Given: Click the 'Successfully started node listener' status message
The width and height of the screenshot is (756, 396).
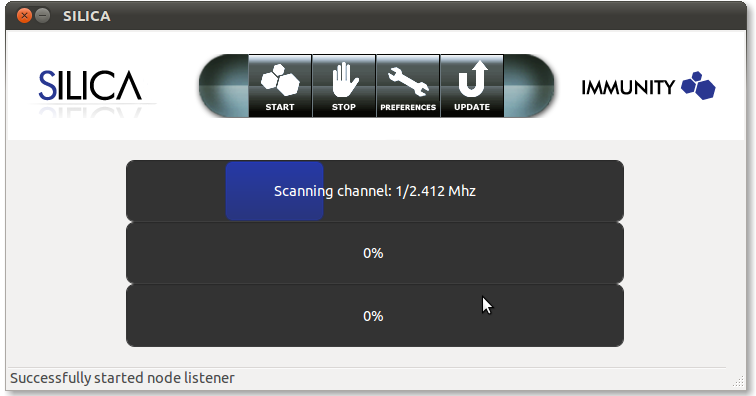Looking at the screenshot, I should 122,378.
